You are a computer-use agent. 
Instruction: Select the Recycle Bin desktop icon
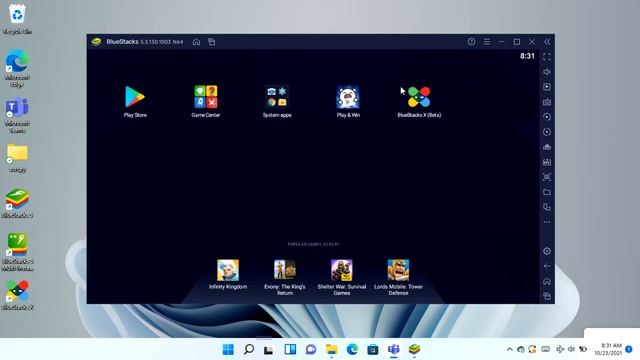pos(17,19)
